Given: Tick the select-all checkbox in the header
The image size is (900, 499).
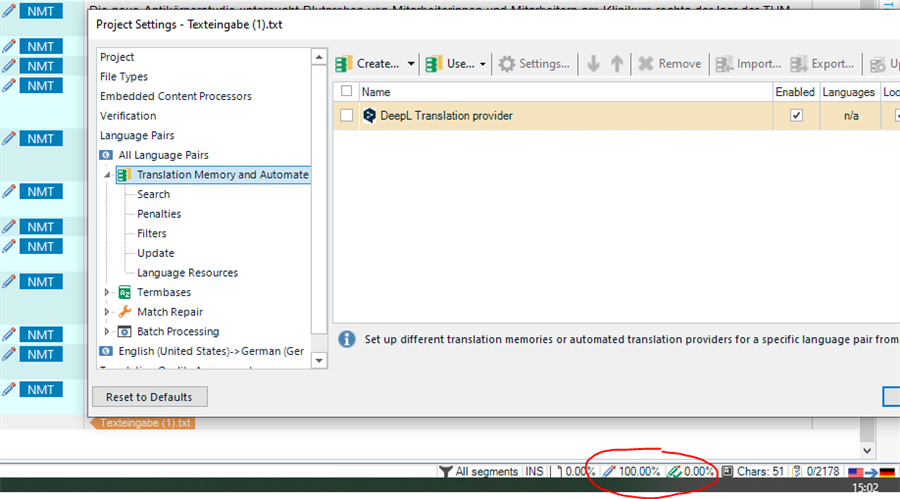Looking at the screenshot, I should [x=346, y=91].
